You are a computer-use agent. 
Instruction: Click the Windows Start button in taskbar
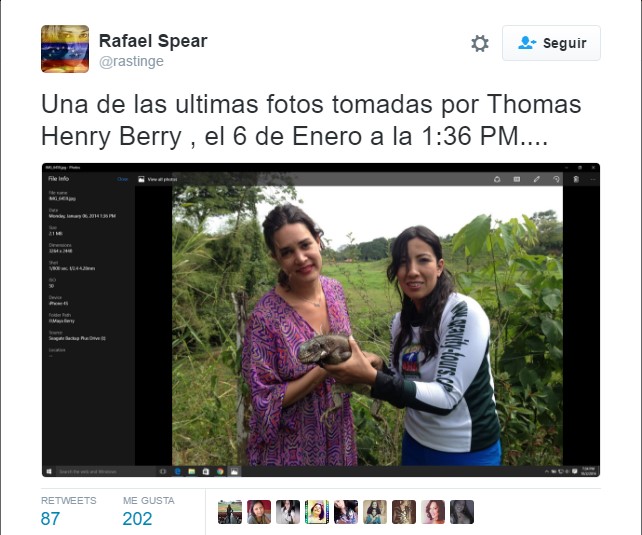pos(49,472)
